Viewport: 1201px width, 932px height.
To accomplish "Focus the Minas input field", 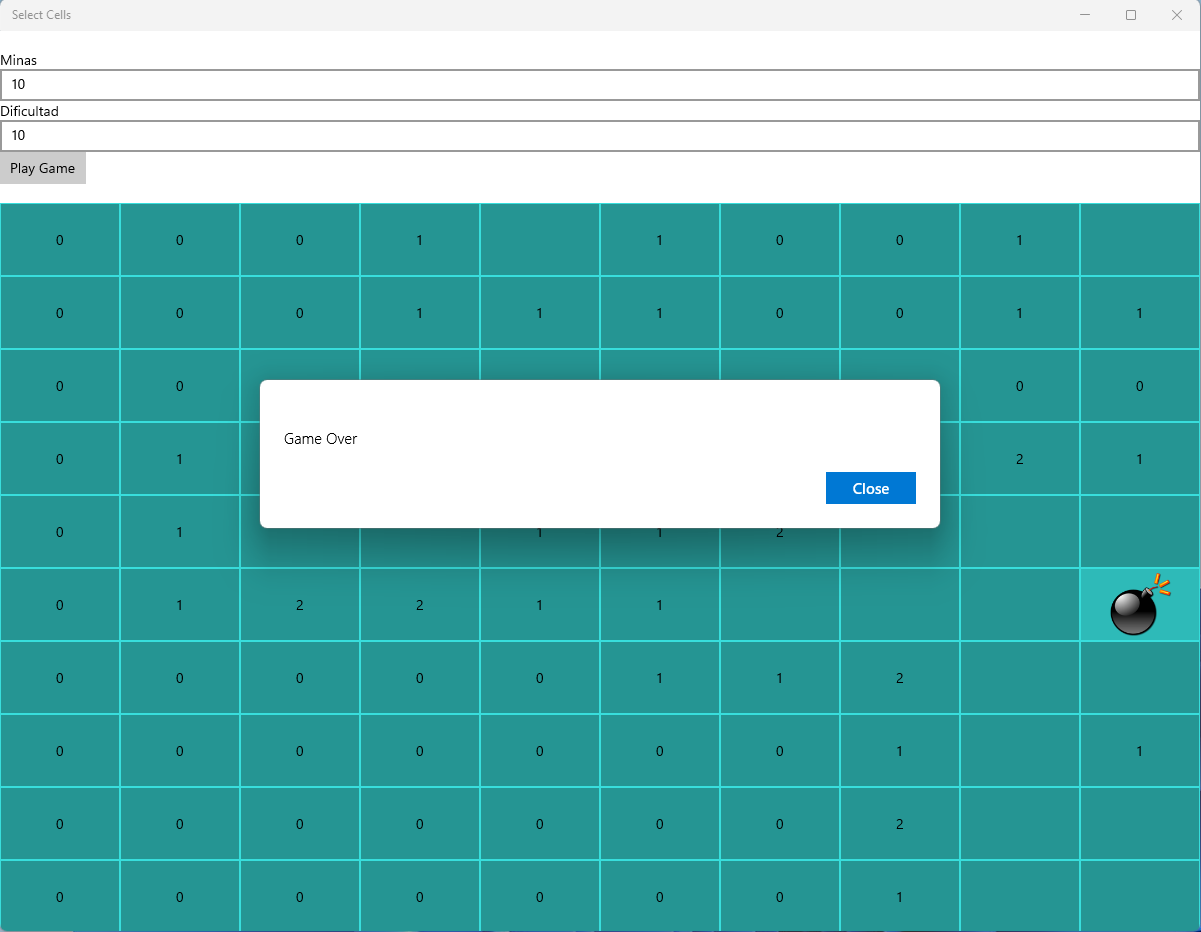I will [x=600, y=85].
